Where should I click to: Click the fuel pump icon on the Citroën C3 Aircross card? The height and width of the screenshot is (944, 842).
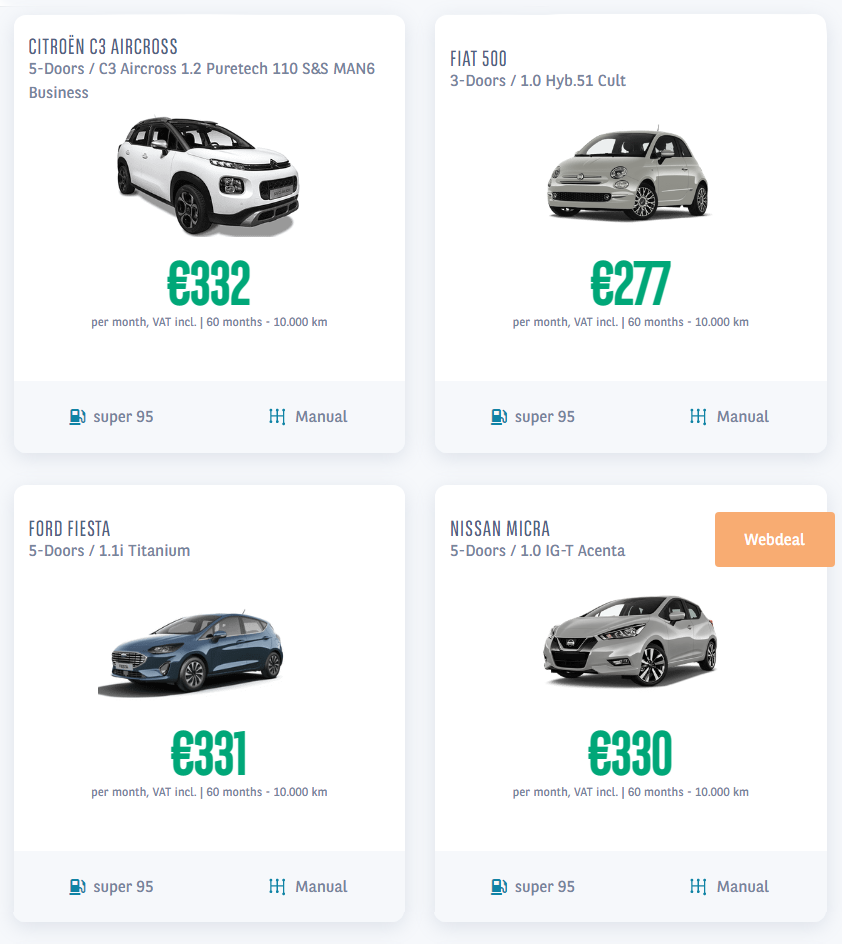[x=78, y=416]
